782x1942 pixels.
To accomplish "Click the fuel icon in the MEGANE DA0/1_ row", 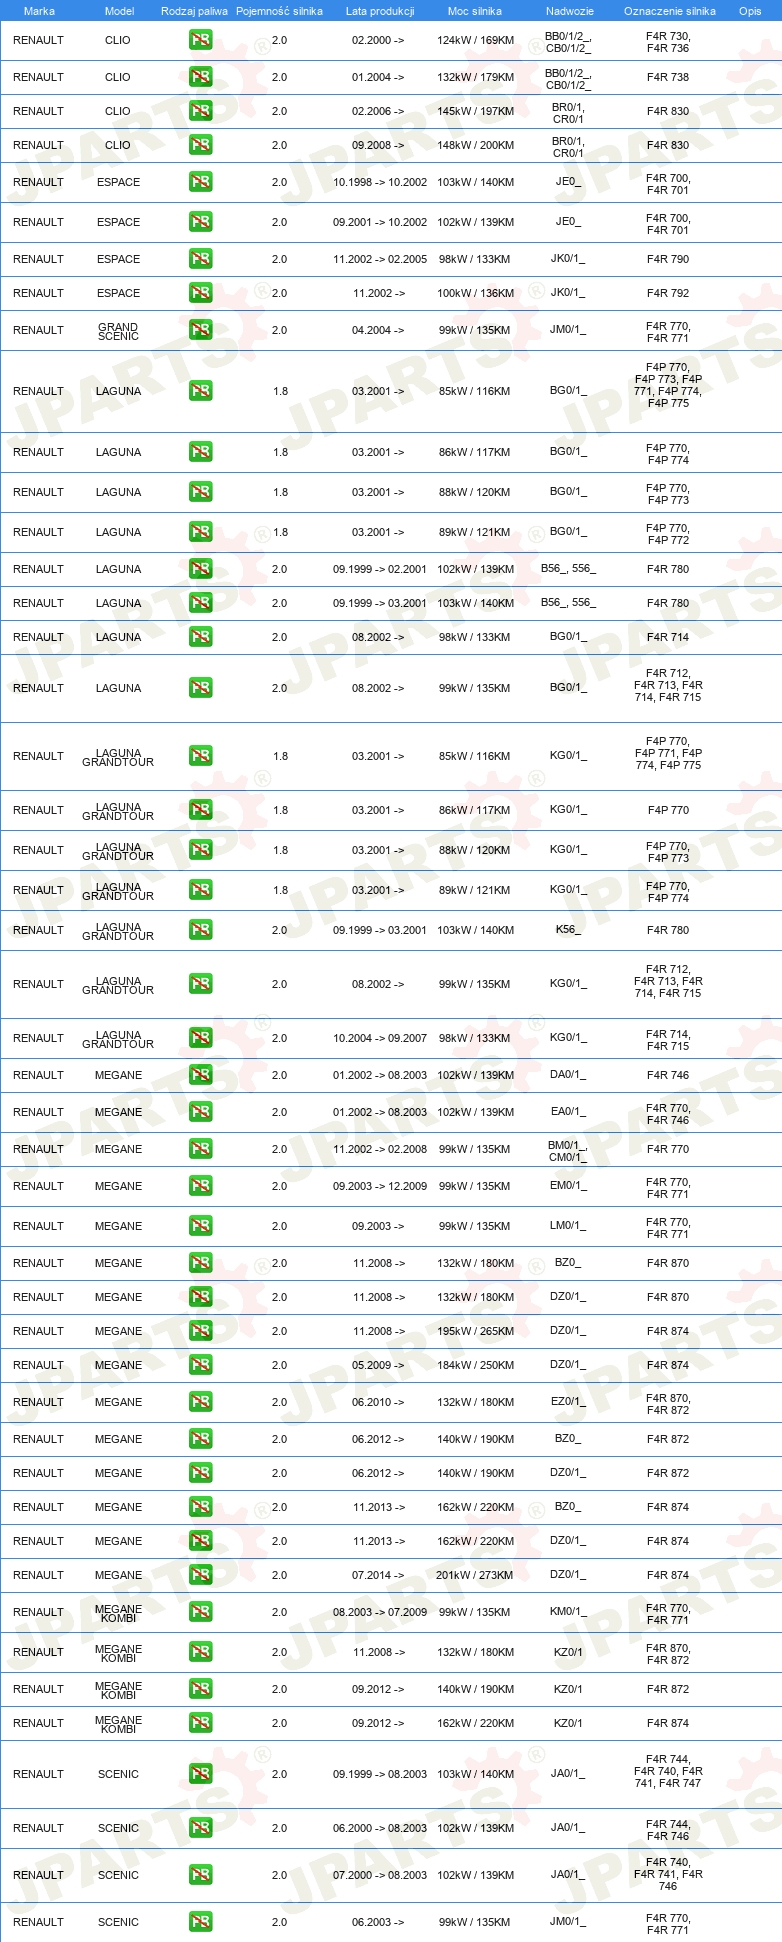I will [200, 1075].
